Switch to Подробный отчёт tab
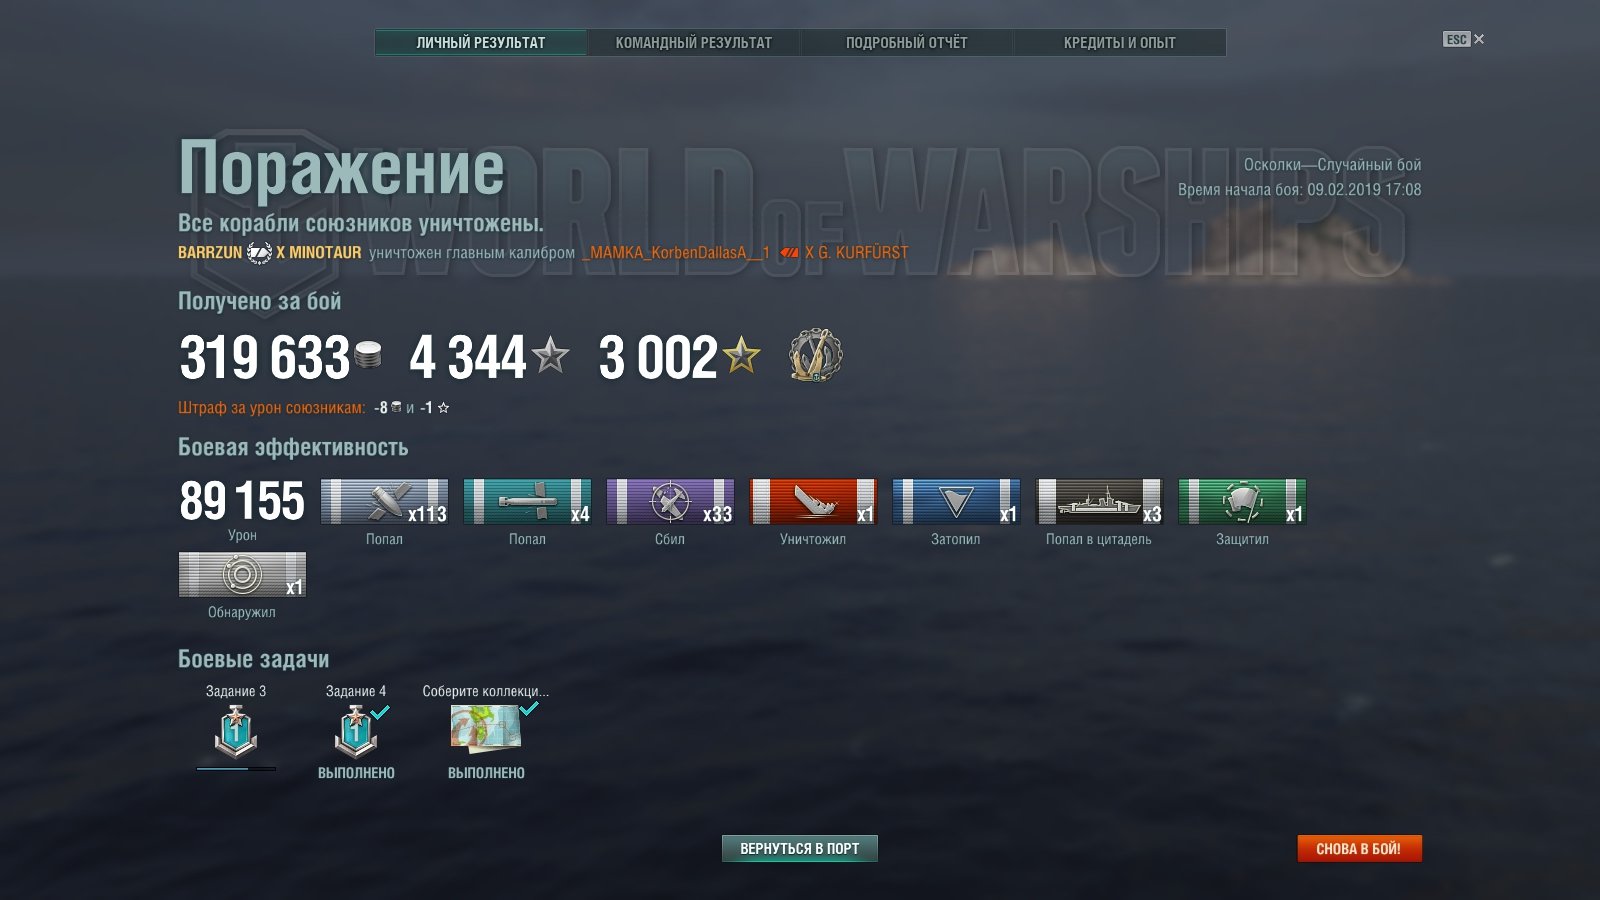This screenshot has height=900, width=1600. coord(906,42)
